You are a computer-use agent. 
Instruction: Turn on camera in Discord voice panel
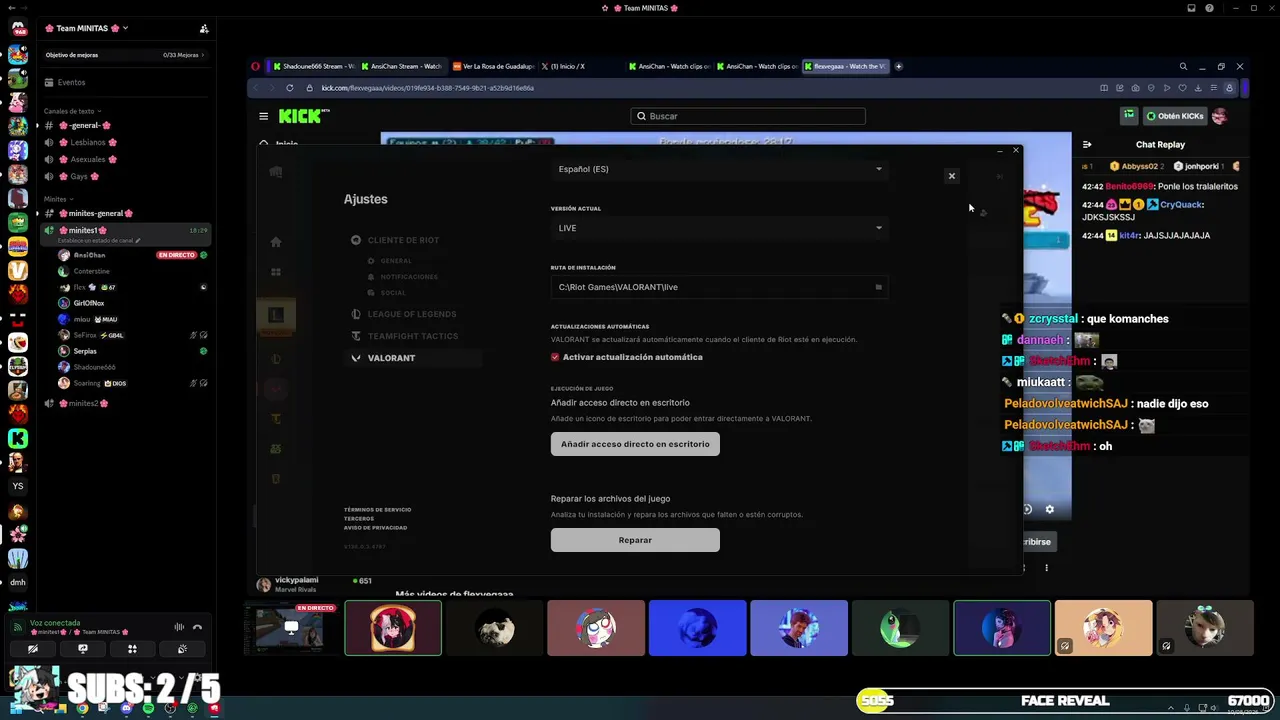coord(33,648)
